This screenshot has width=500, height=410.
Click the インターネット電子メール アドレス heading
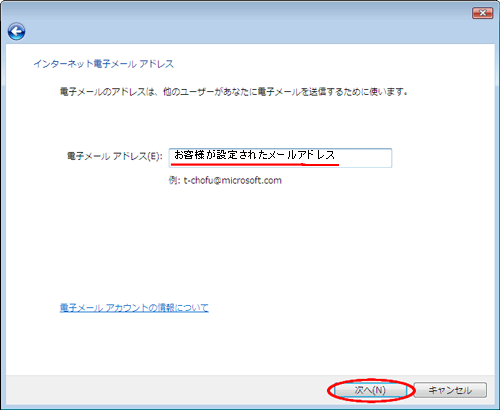click(x=104, y=64)
